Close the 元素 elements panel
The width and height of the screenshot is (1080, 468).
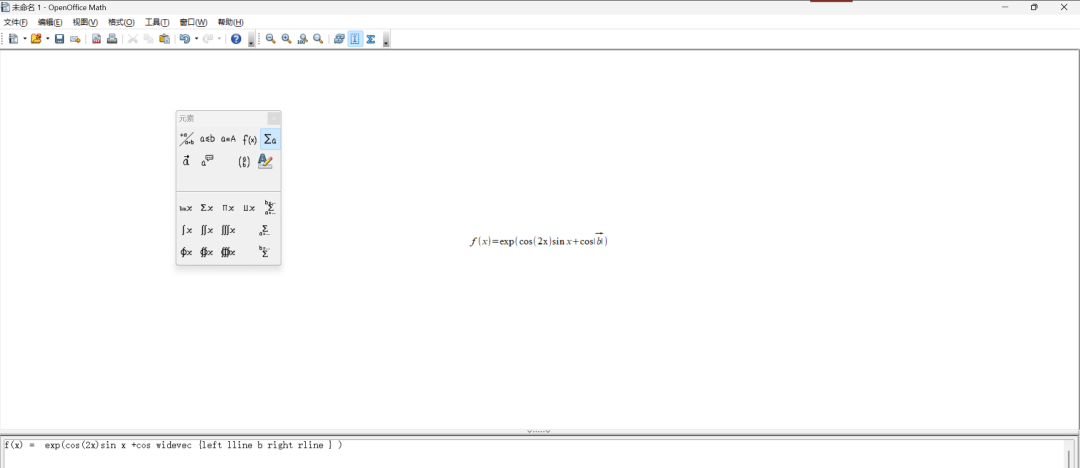[273, 119]
